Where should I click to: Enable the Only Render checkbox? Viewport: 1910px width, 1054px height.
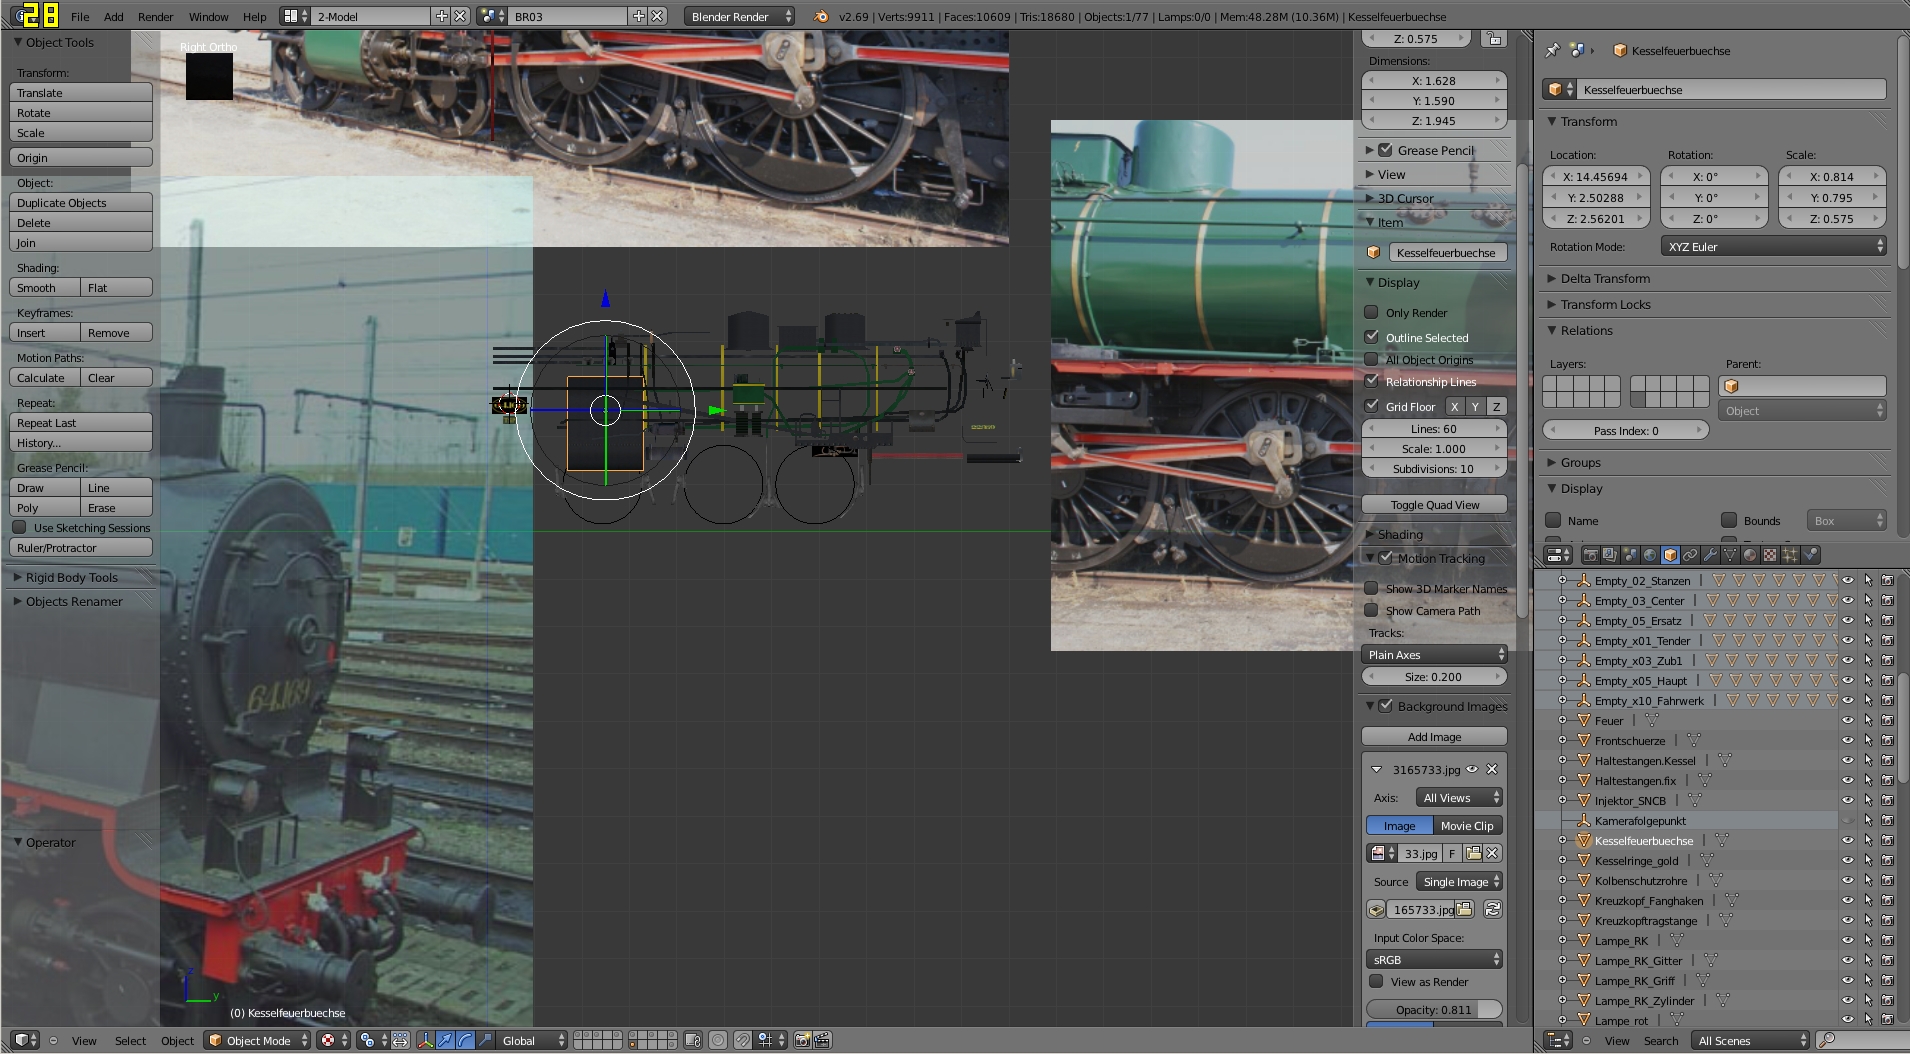[1372, 312]
